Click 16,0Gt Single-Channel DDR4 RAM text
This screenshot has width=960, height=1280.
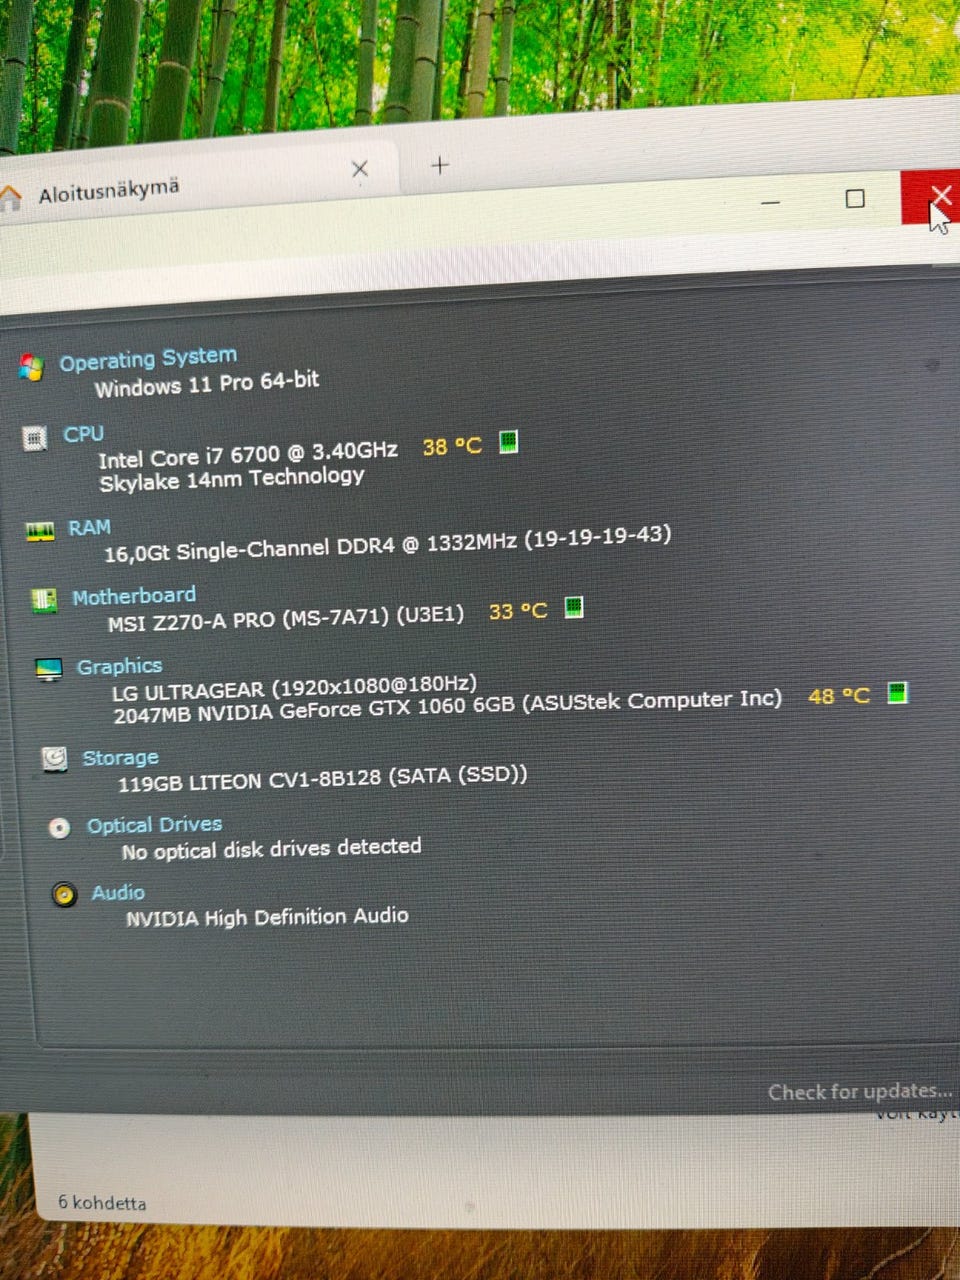tap(387, 543)
